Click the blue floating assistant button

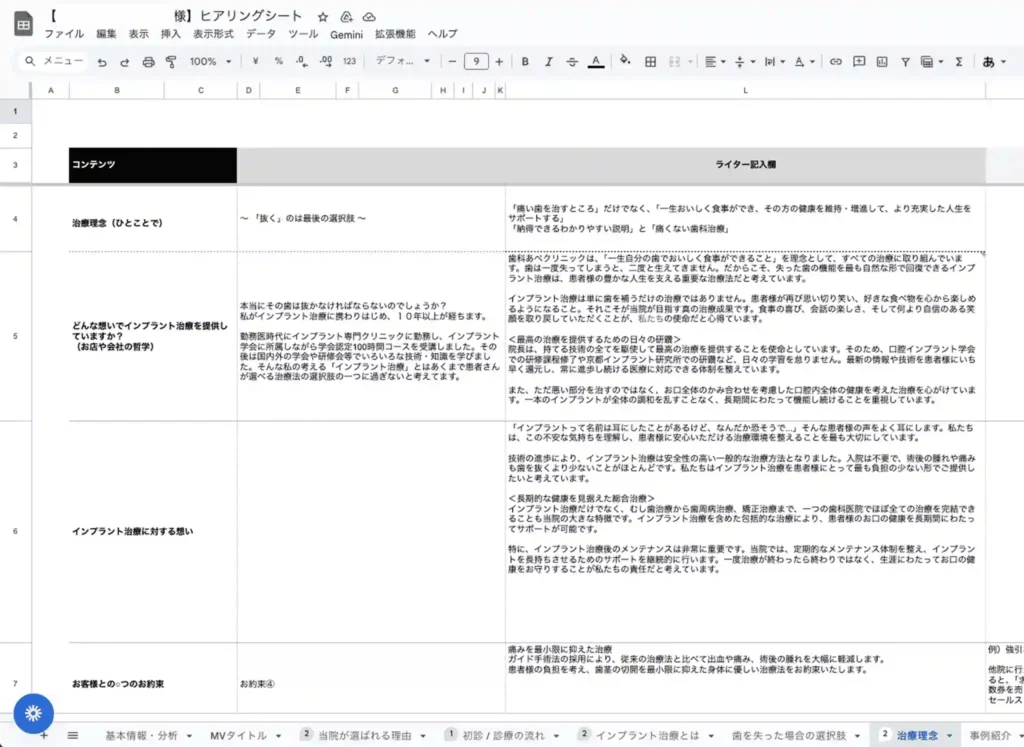point(33,713)
